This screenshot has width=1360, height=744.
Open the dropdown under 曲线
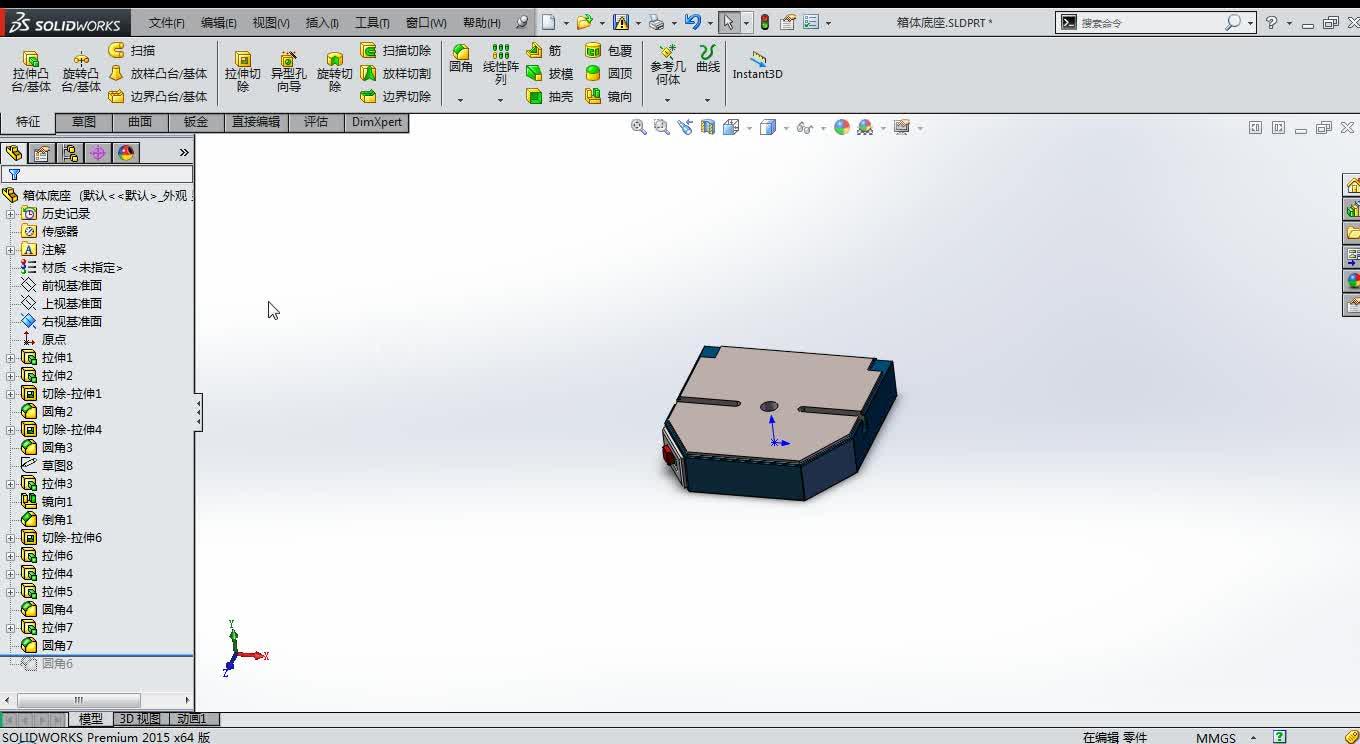pos(707,100)
